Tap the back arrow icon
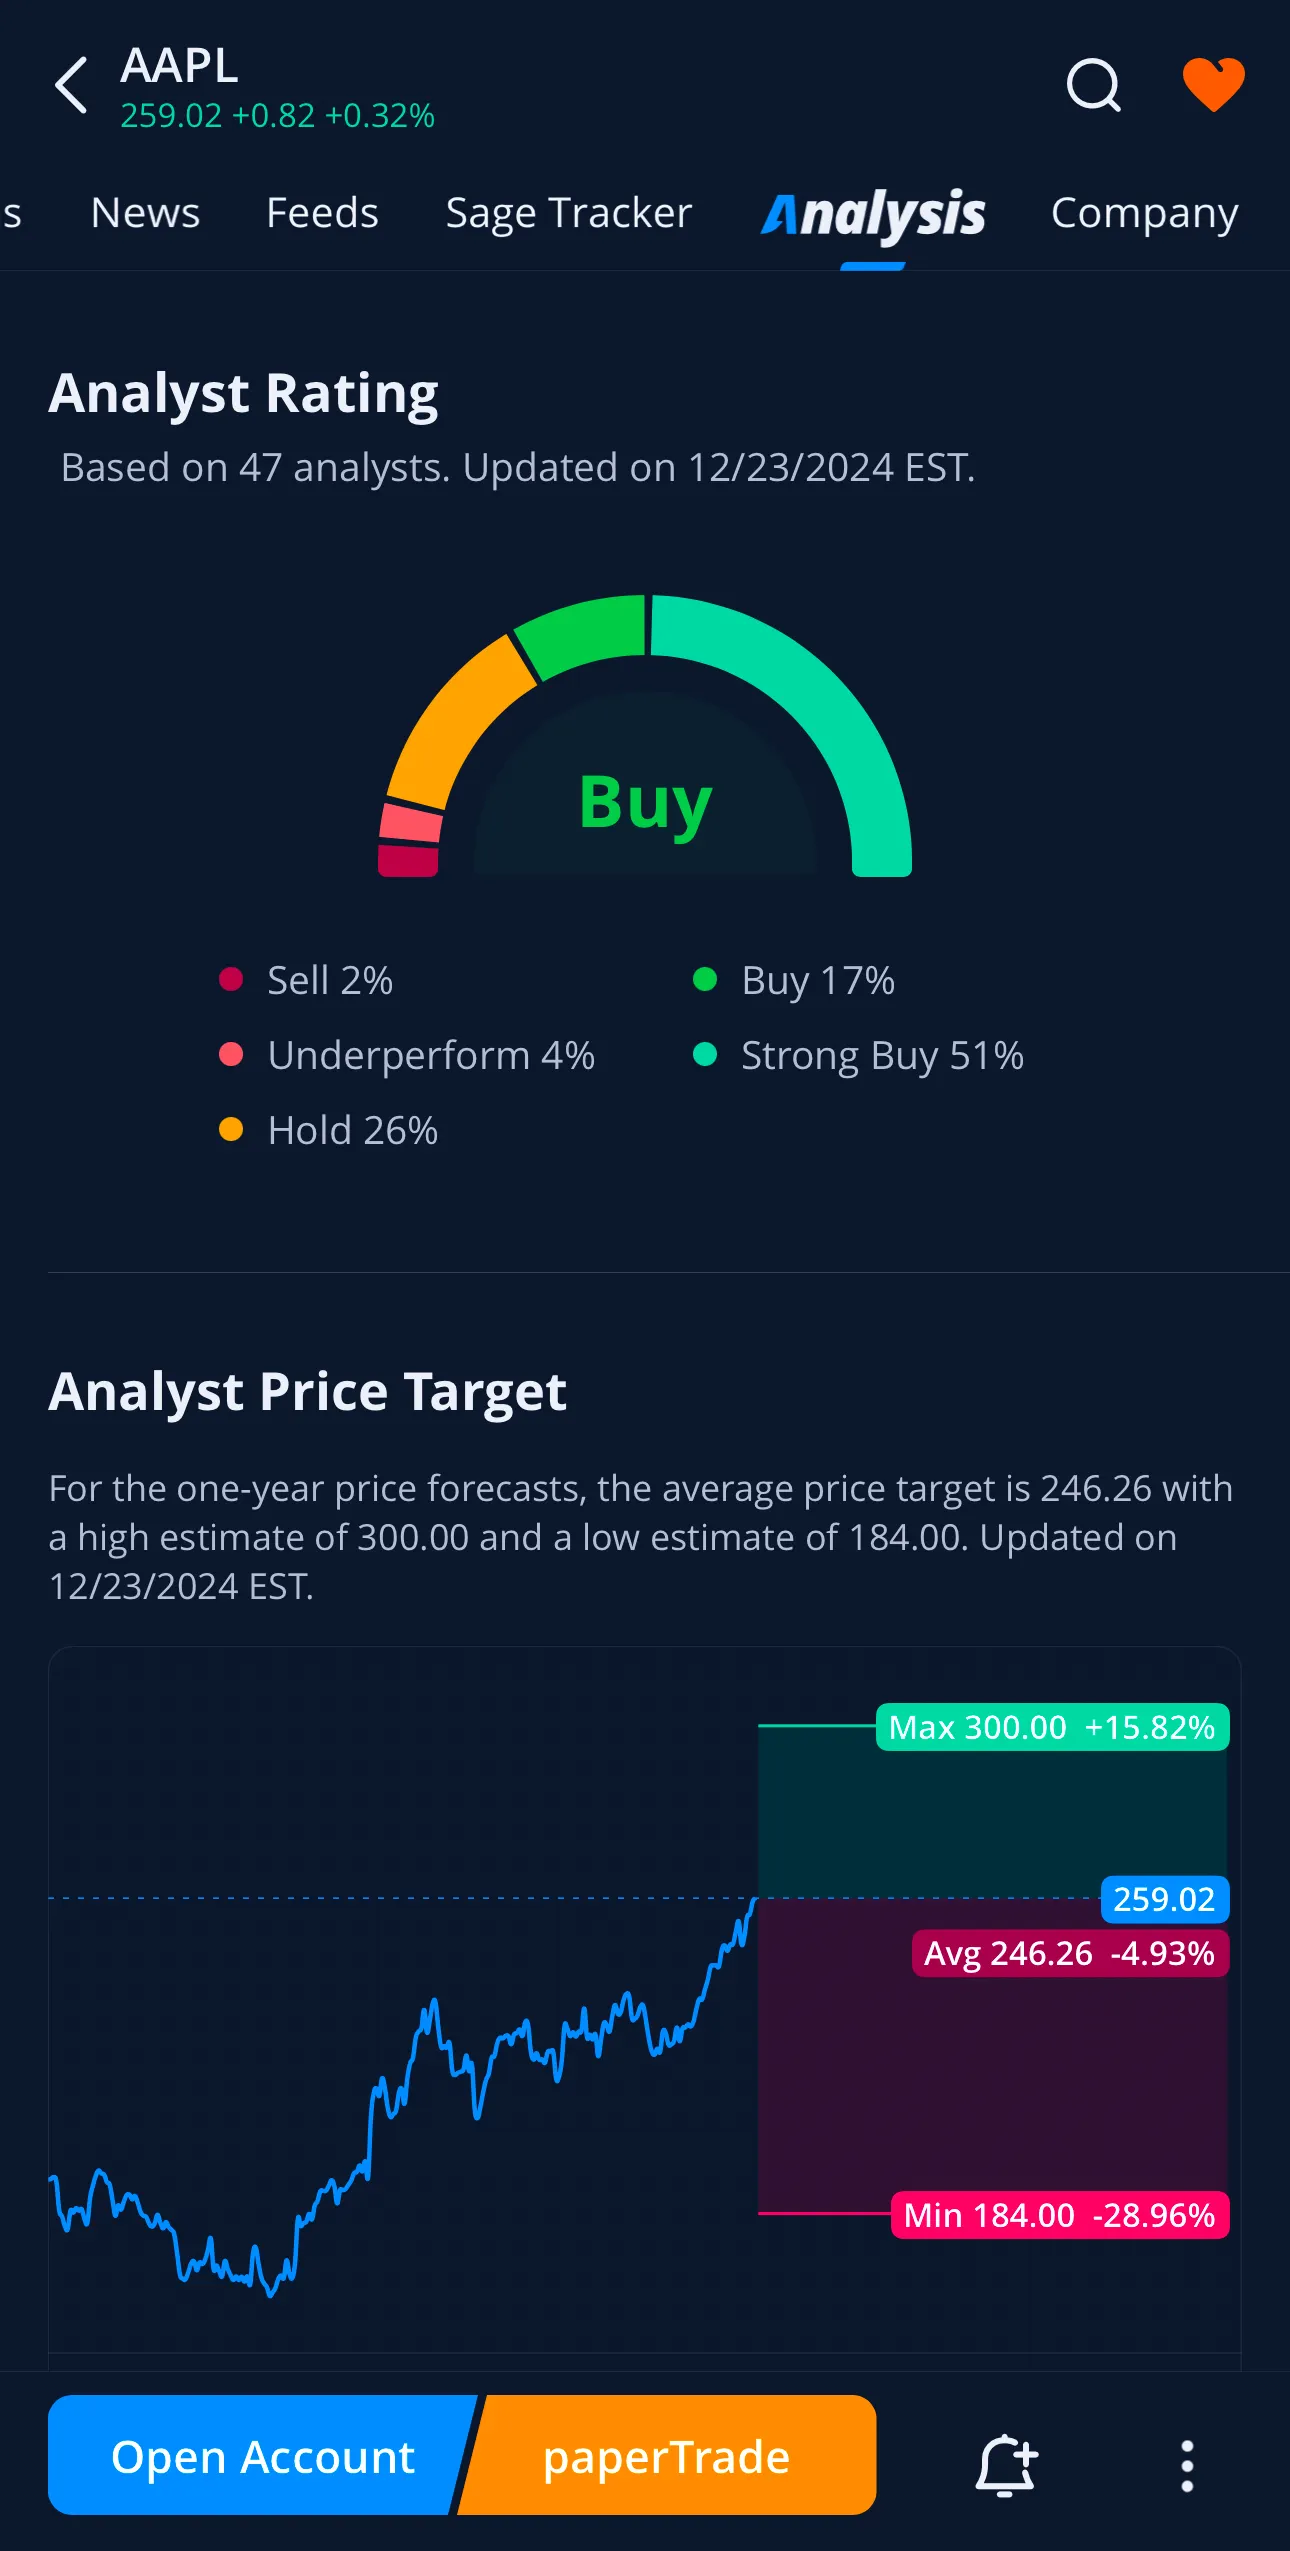1290x2551 pixels. pos(71,86)
